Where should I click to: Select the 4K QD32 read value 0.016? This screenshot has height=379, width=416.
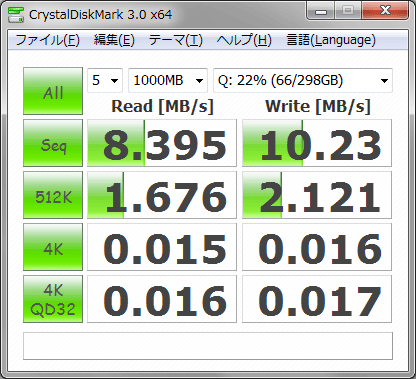click(162, 299)
